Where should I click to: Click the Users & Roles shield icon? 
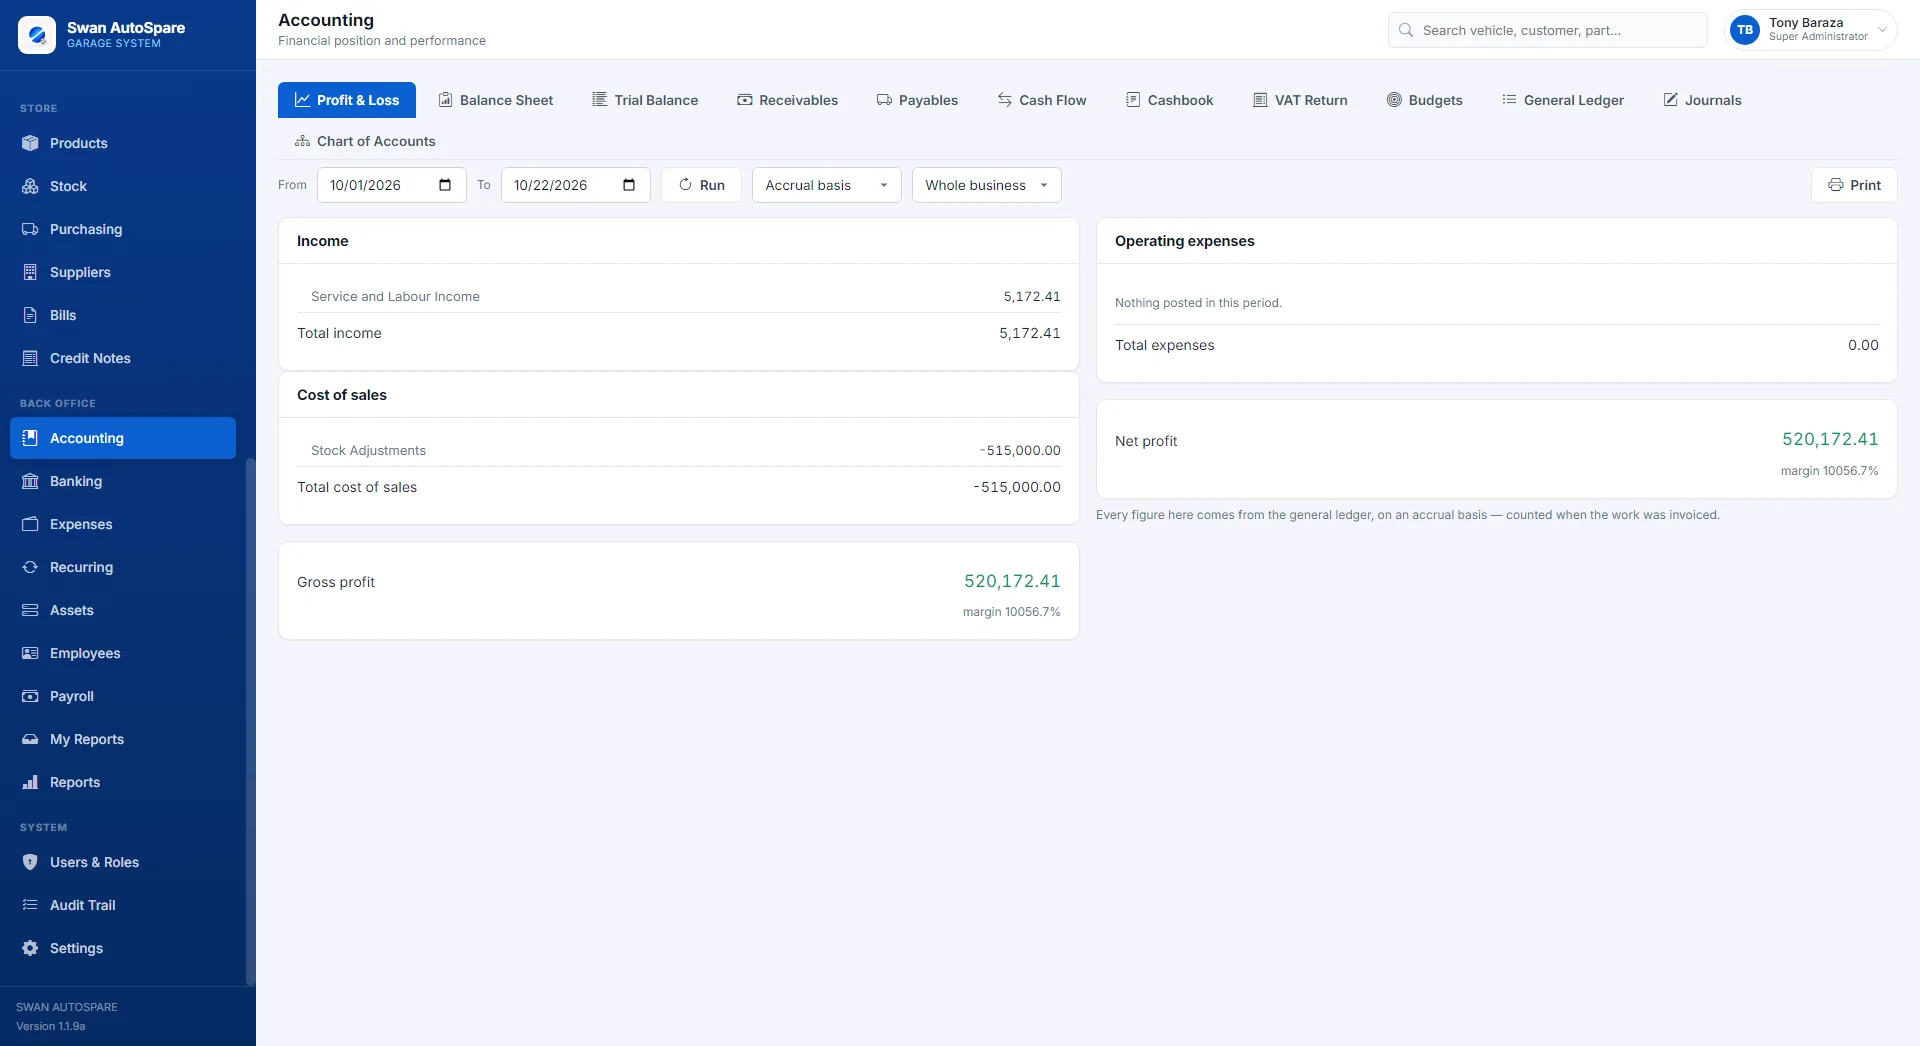tap(30, 862)
